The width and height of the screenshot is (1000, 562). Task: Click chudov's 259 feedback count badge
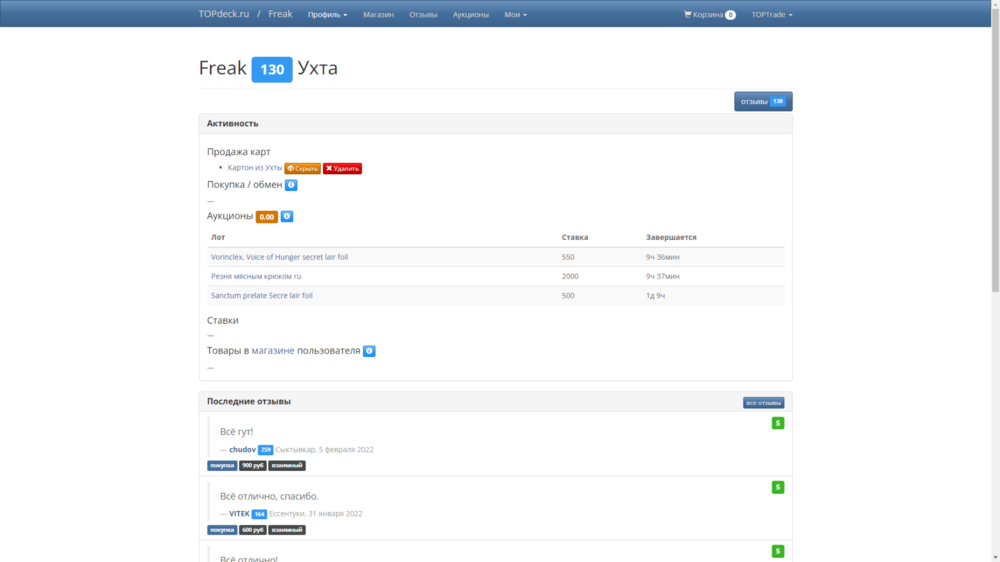(x=265, y=450)
